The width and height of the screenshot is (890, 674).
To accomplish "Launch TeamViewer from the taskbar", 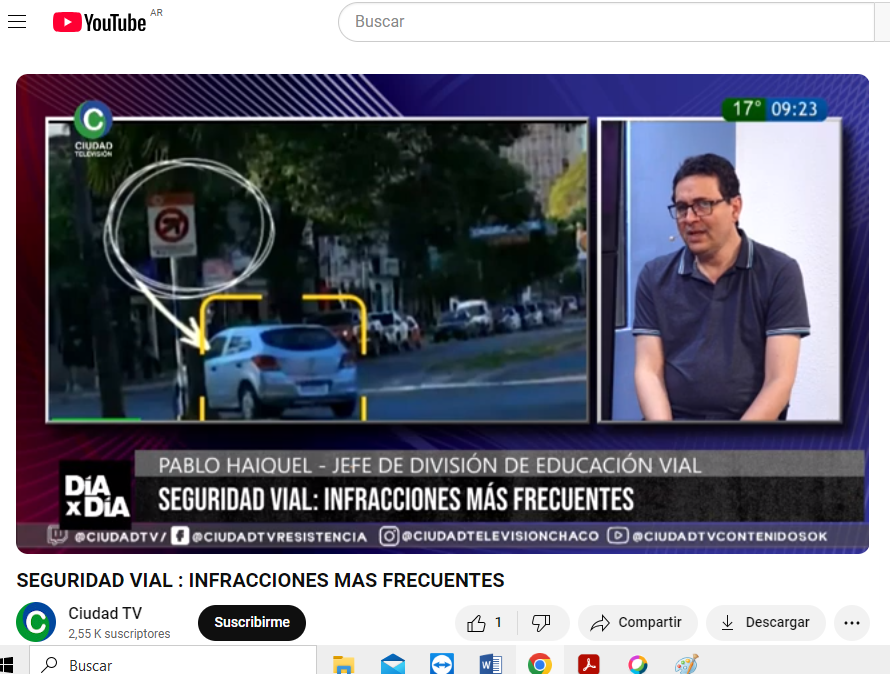I will click(x=441, y=664).
